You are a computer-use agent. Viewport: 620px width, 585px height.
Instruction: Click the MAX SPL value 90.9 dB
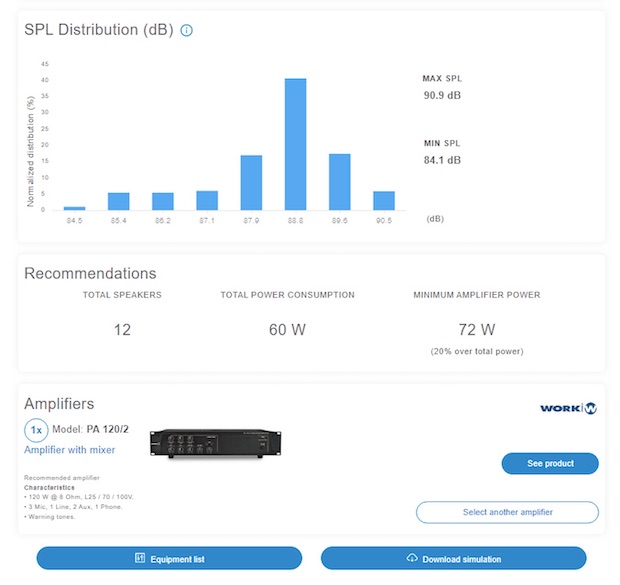coord(442,96)
